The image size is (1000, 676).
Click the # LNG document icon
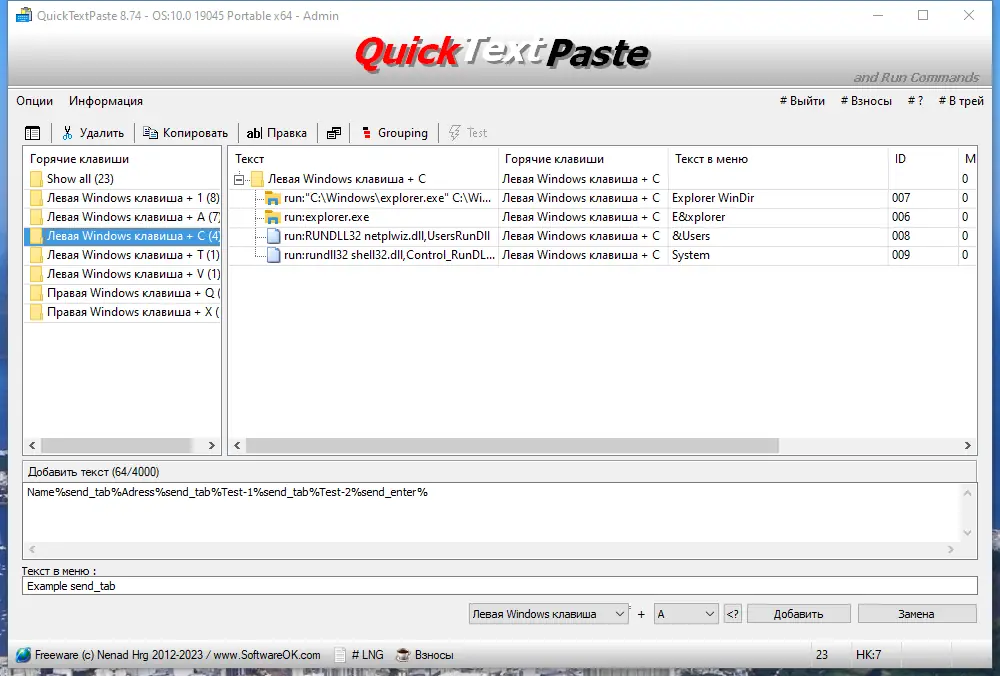tap(341, 655)
